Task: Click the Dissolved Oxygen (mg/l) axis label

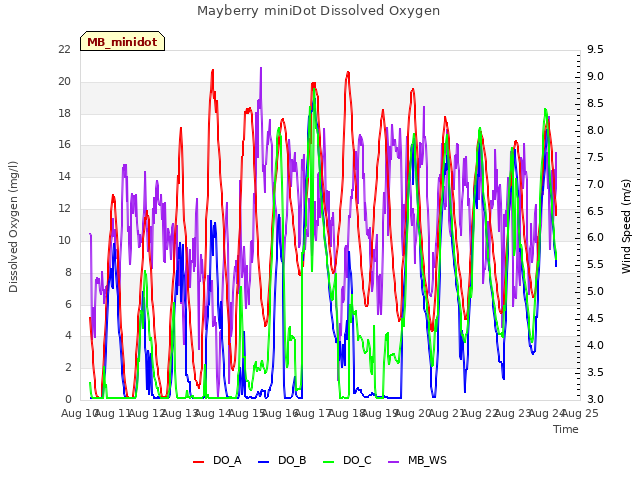Action: (13, 227)
